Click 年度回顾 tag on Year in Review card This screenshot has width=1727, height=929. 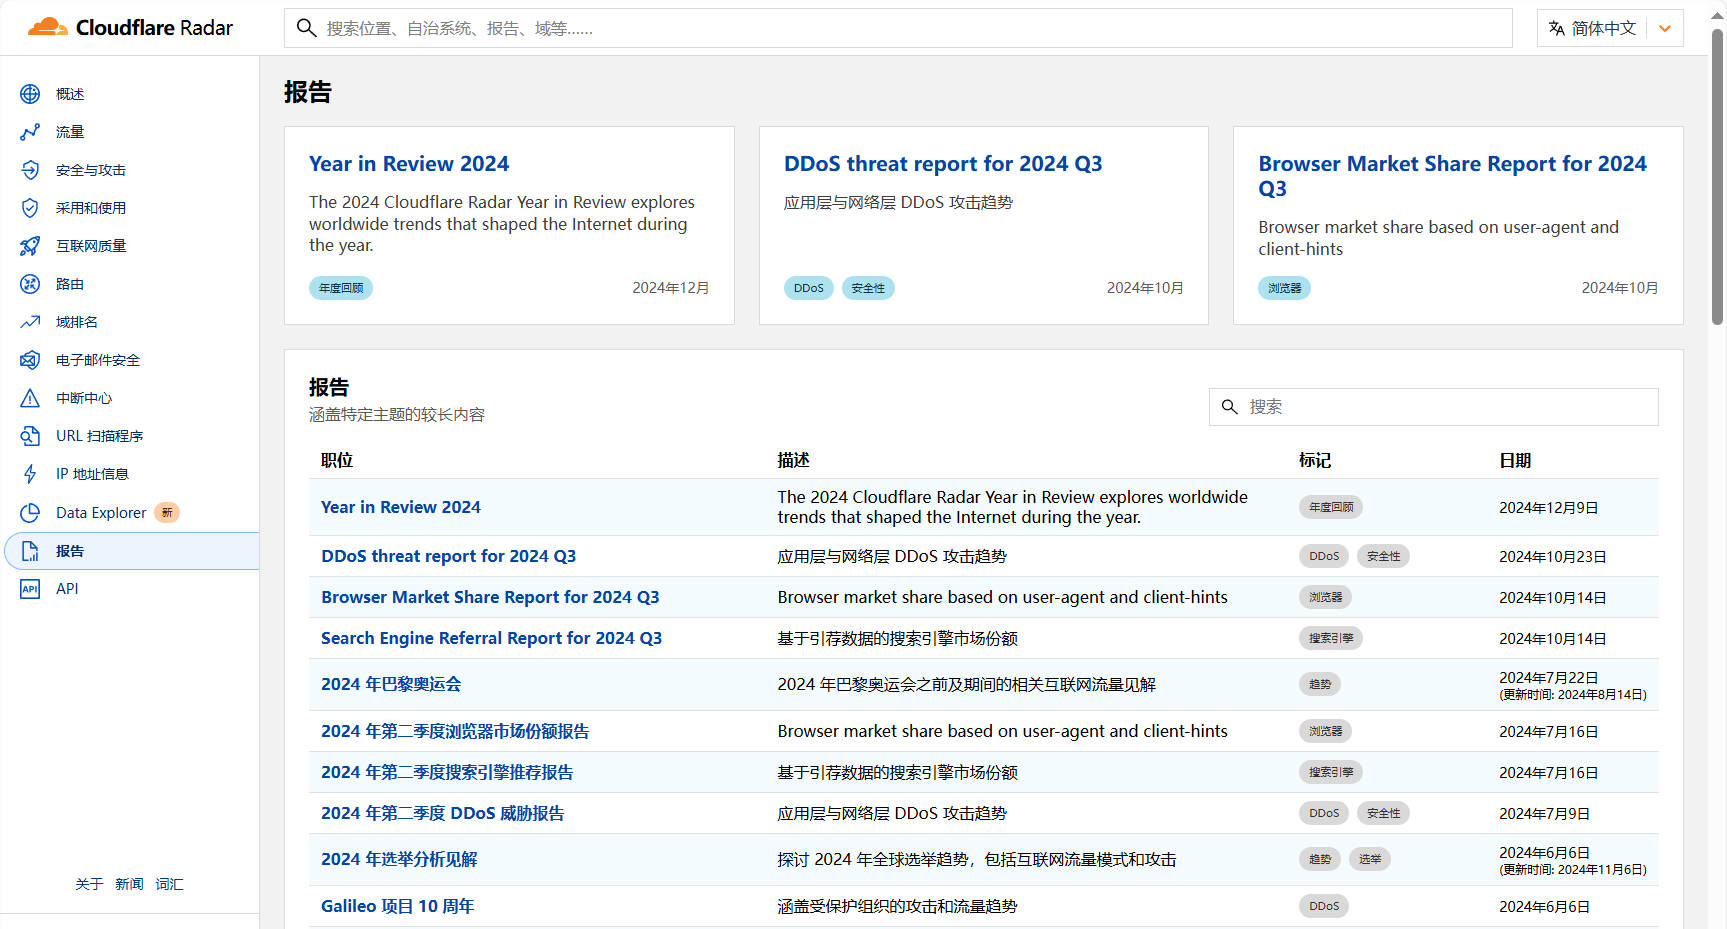click(341, 288)
